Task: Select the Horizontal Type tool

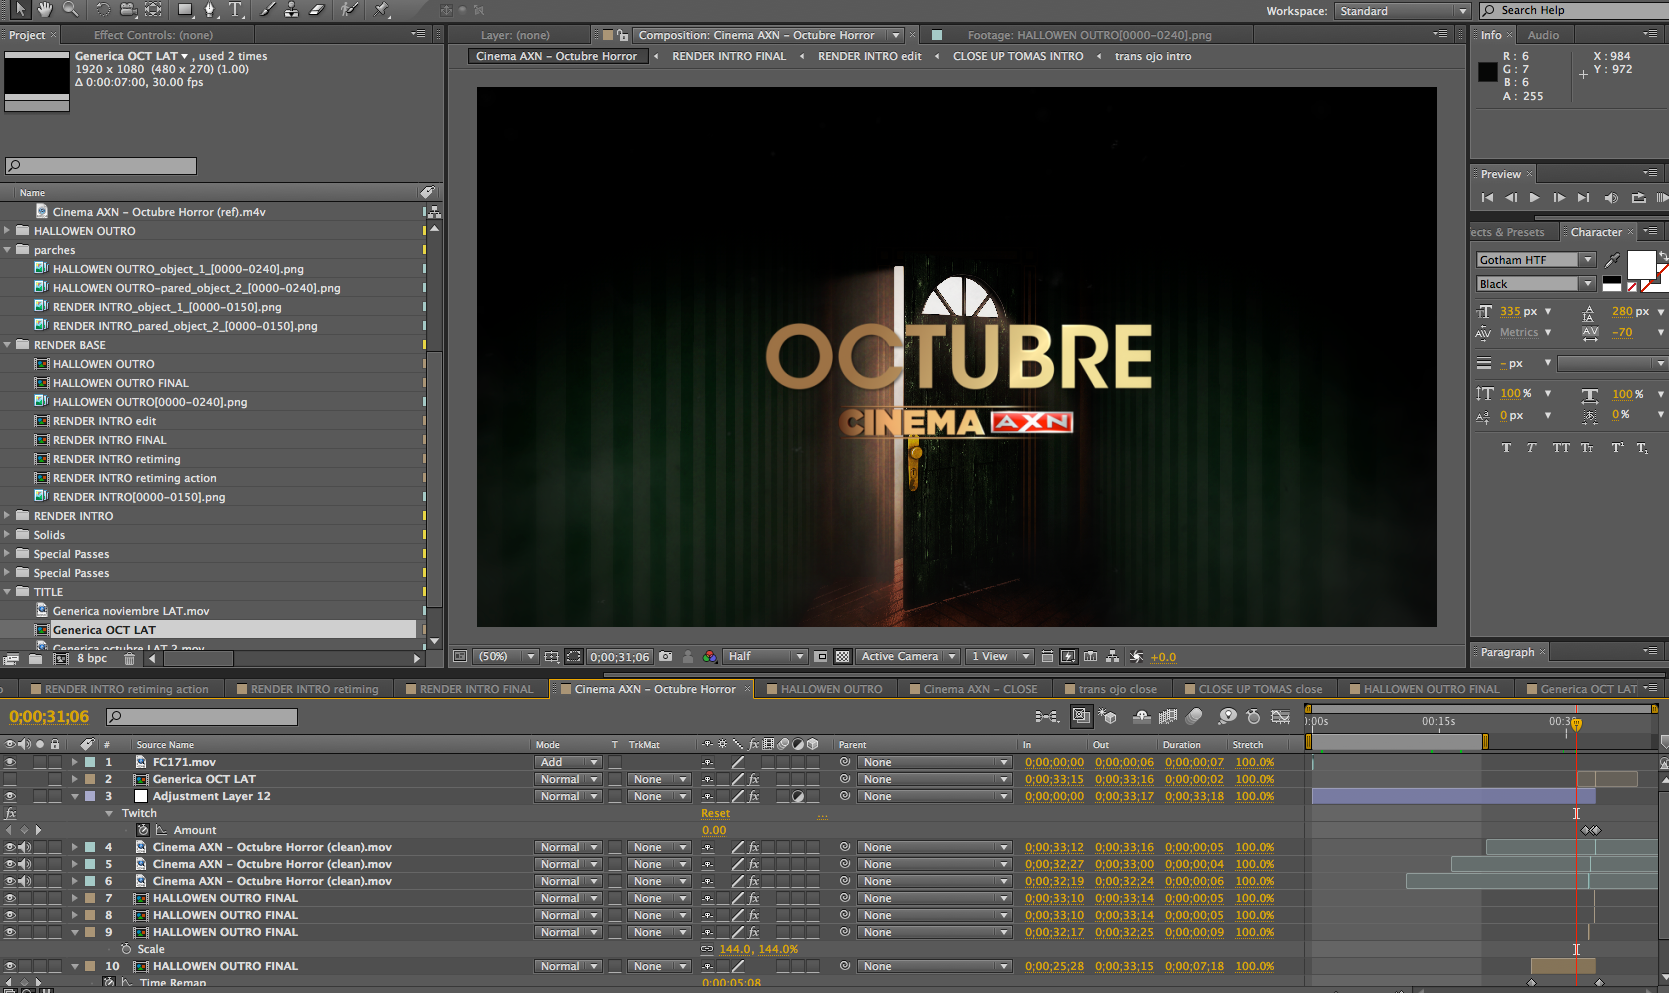Action: (236, 9)
